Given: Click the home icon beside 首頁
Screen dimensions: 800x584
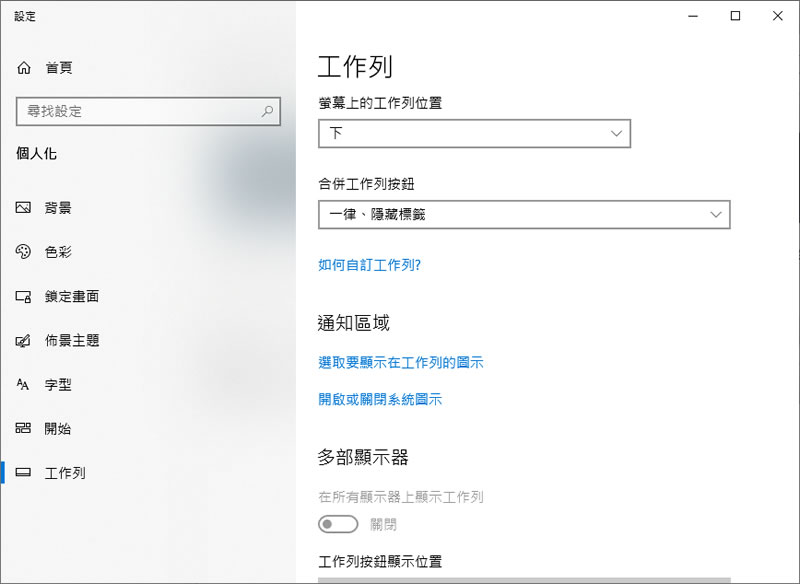Looking at the screenshot, I should 24,68.
